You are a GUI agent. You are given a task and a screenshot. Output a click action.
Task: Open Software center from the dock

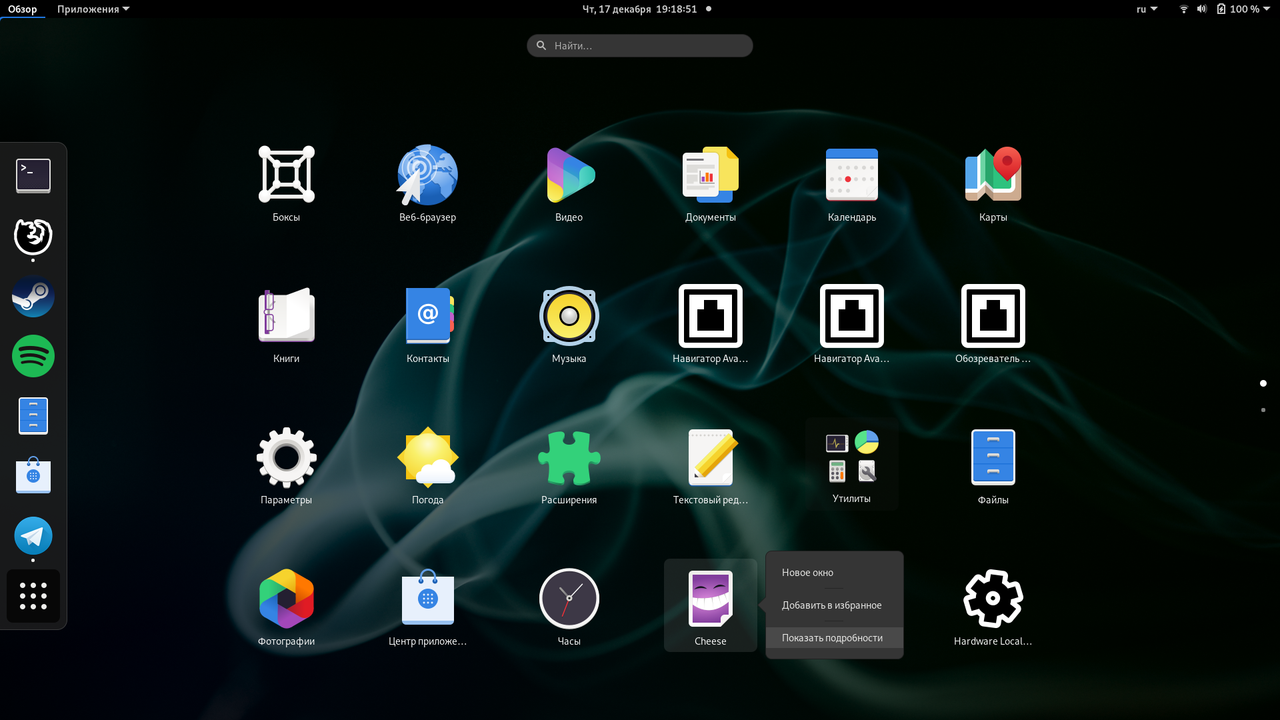coord(33,476)
